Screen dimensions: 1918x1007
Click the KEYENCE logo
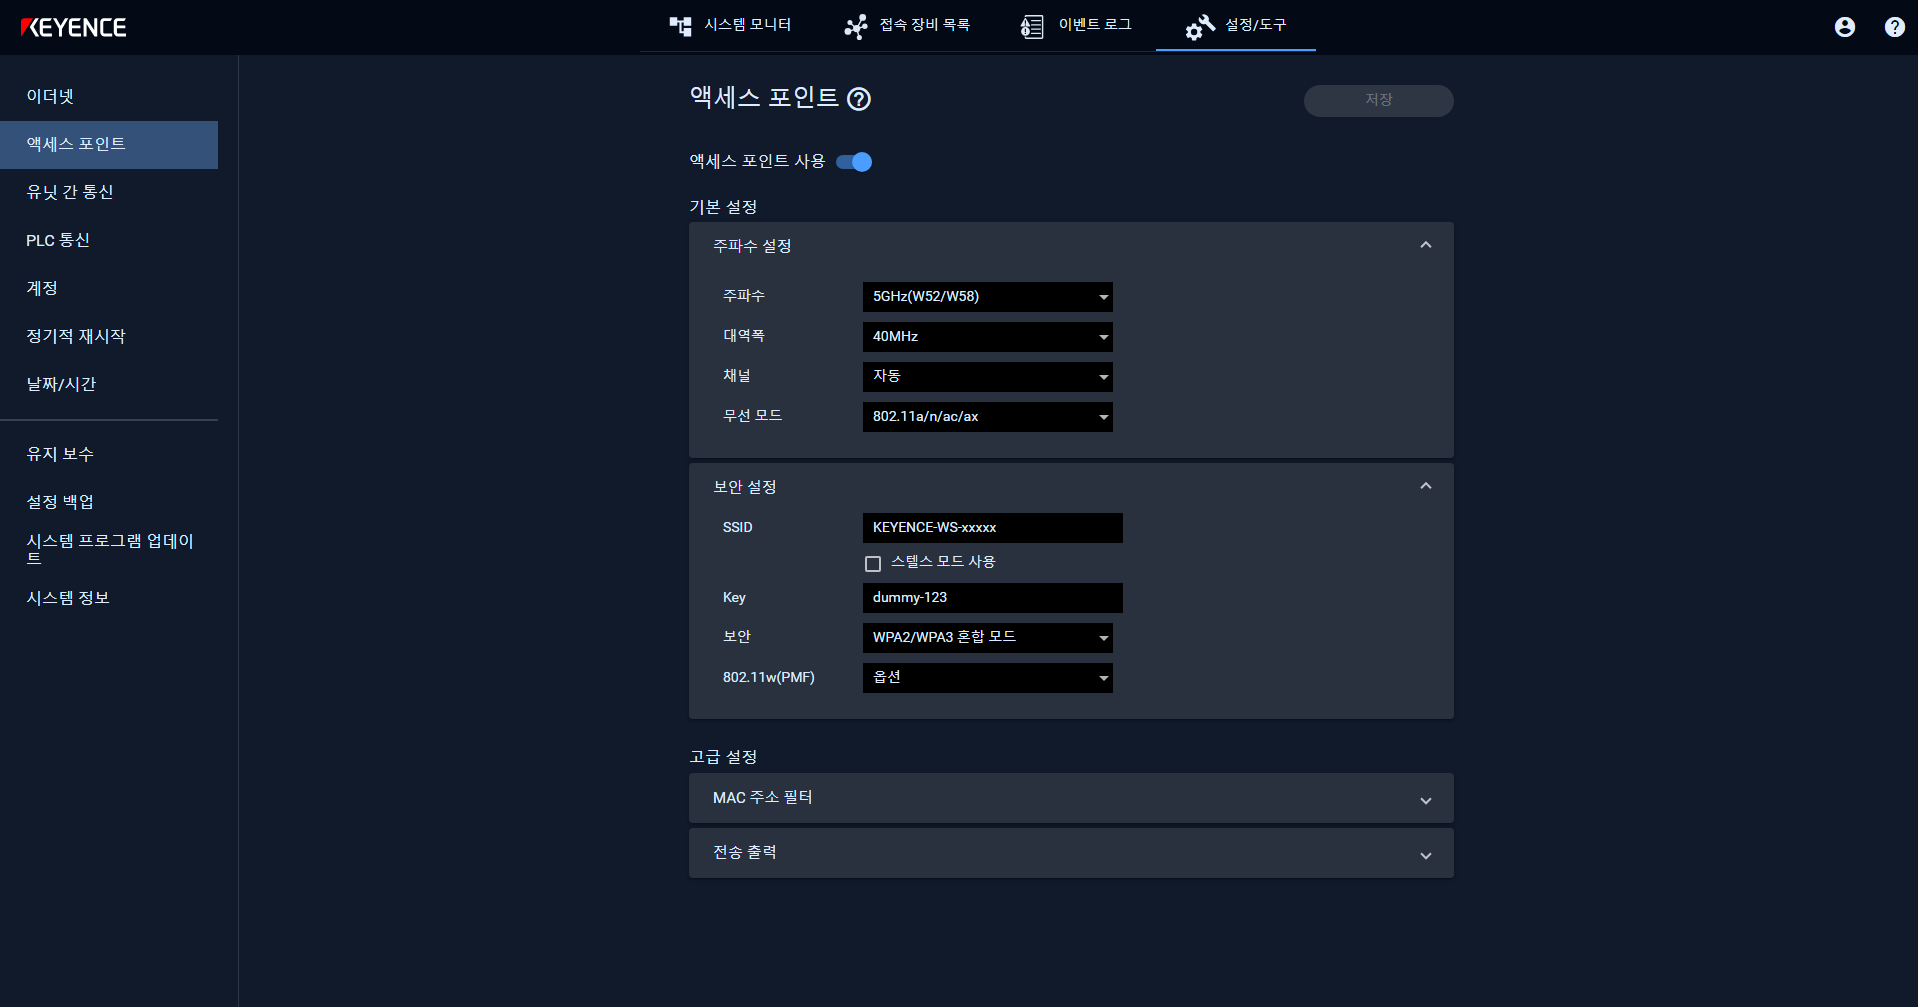click(75, 27)
